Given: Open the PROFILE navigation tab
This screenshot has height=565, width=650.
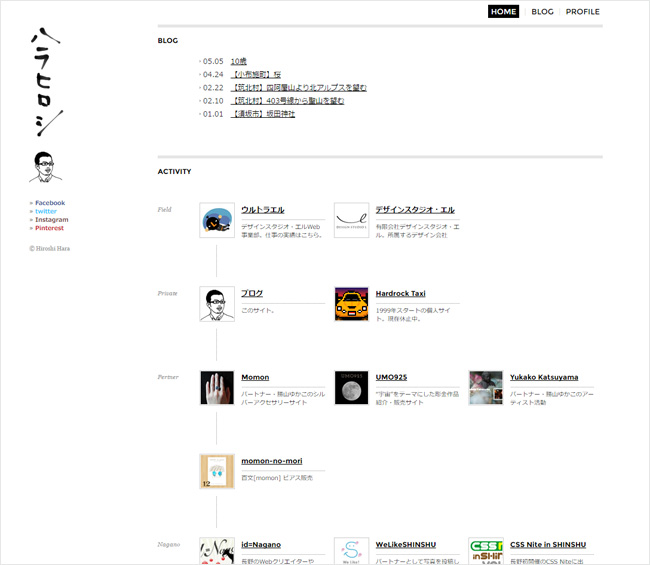Looking at the screenshot, I should coord(582,12).
